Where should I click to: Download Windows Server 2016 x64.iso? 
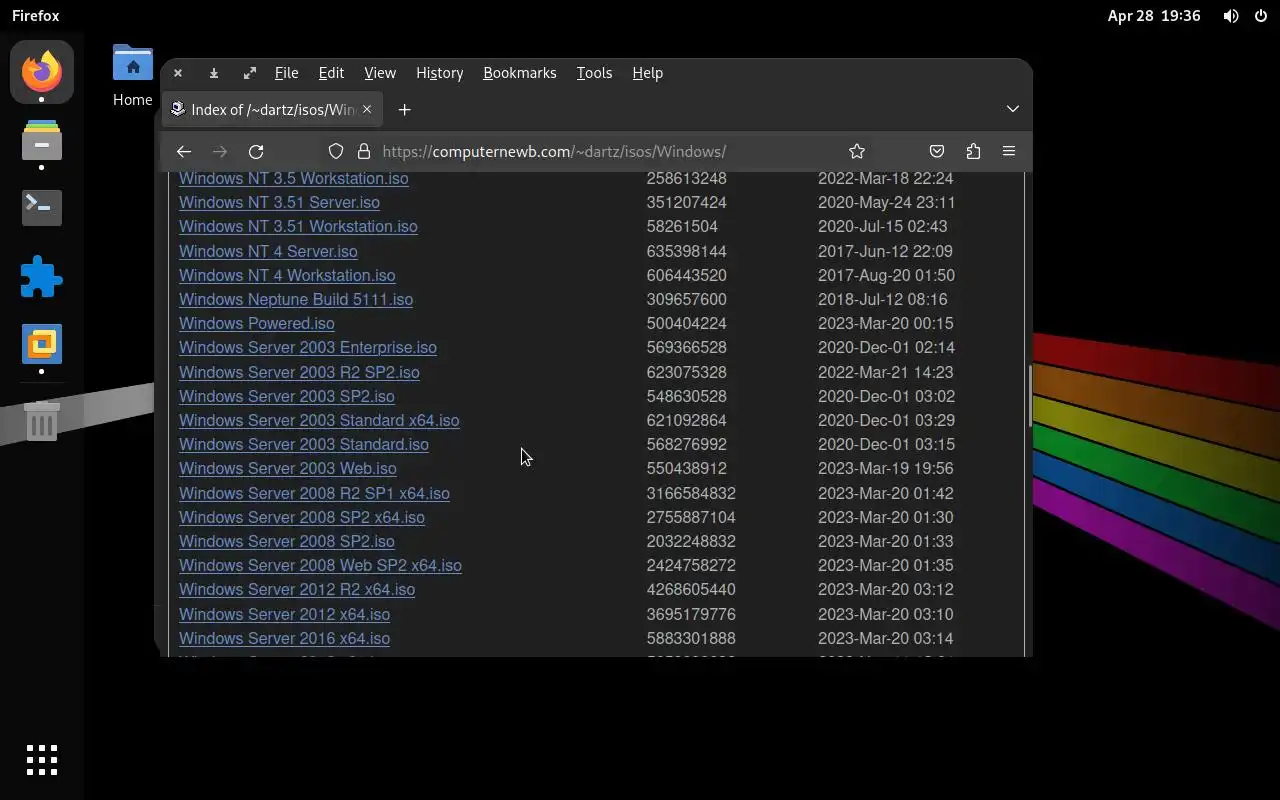(x=285, y=639)
